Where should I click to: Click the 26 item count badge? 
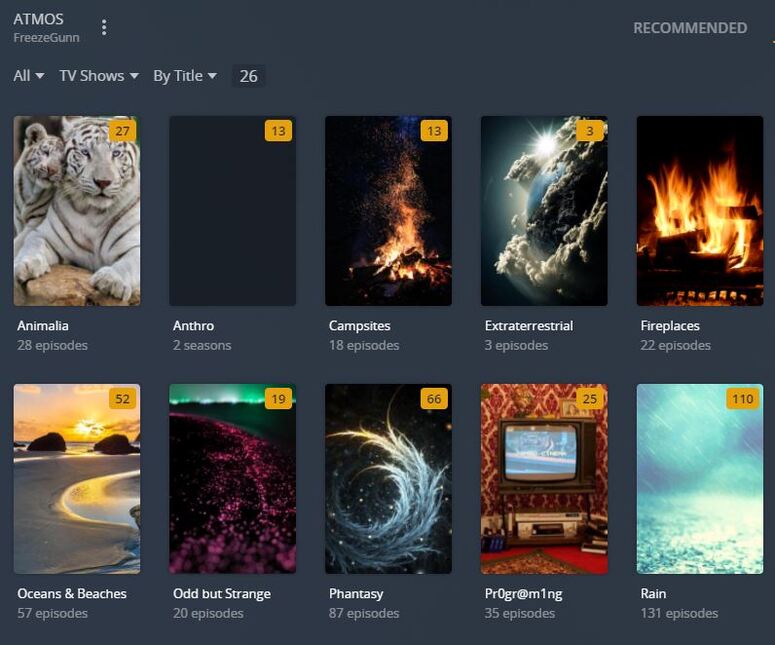[x=249, y=76]
